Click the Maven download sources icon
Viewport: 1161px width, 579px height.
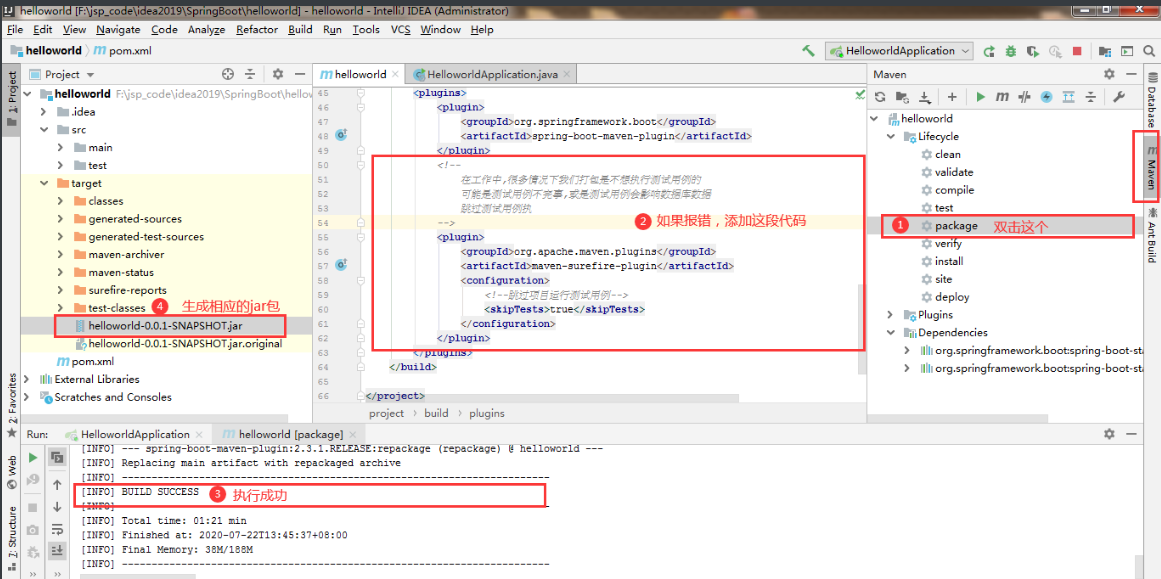click(925, 97)
